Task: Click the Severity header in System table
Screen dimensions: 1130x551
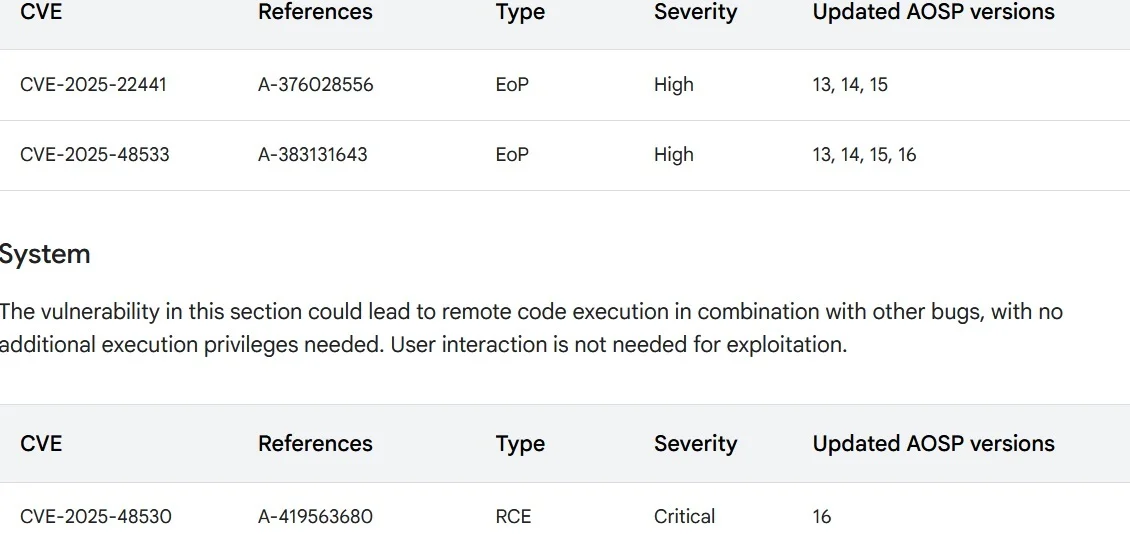Action: [x=695, y=444]
